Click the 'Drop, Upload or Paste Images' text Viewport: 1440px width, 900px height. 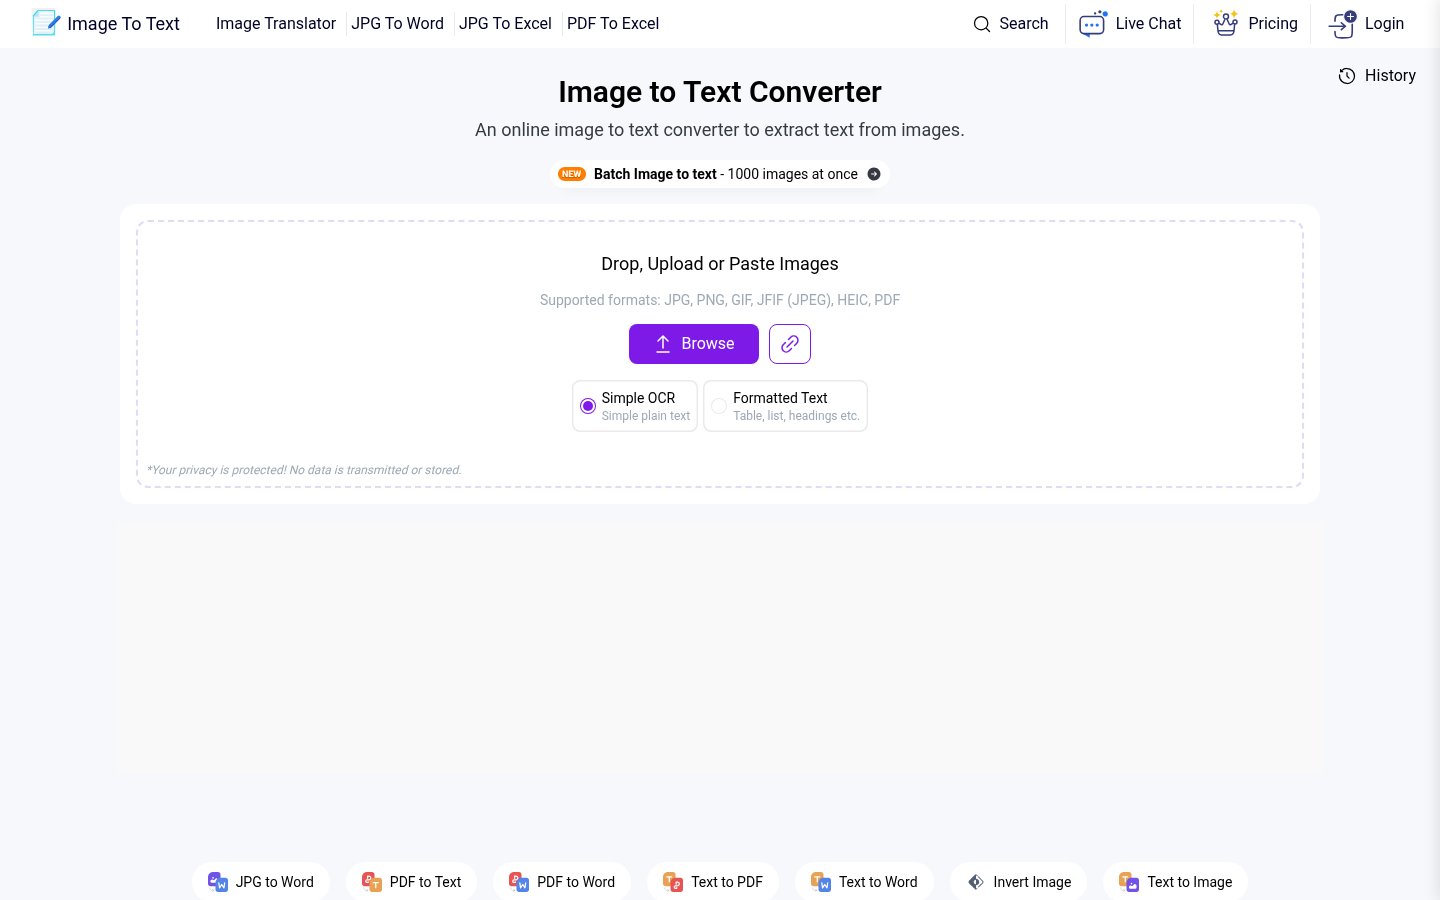click(x=720, y=264)
